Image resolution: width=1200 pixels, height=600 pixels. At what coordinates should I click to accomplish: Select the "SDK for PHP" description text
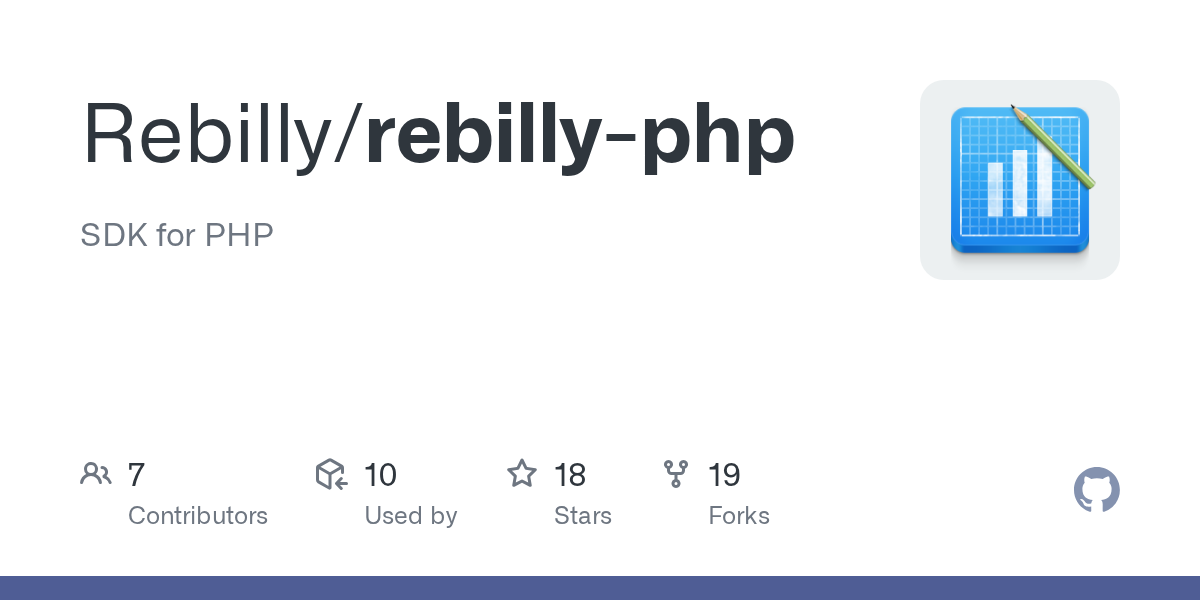[177, 235]
